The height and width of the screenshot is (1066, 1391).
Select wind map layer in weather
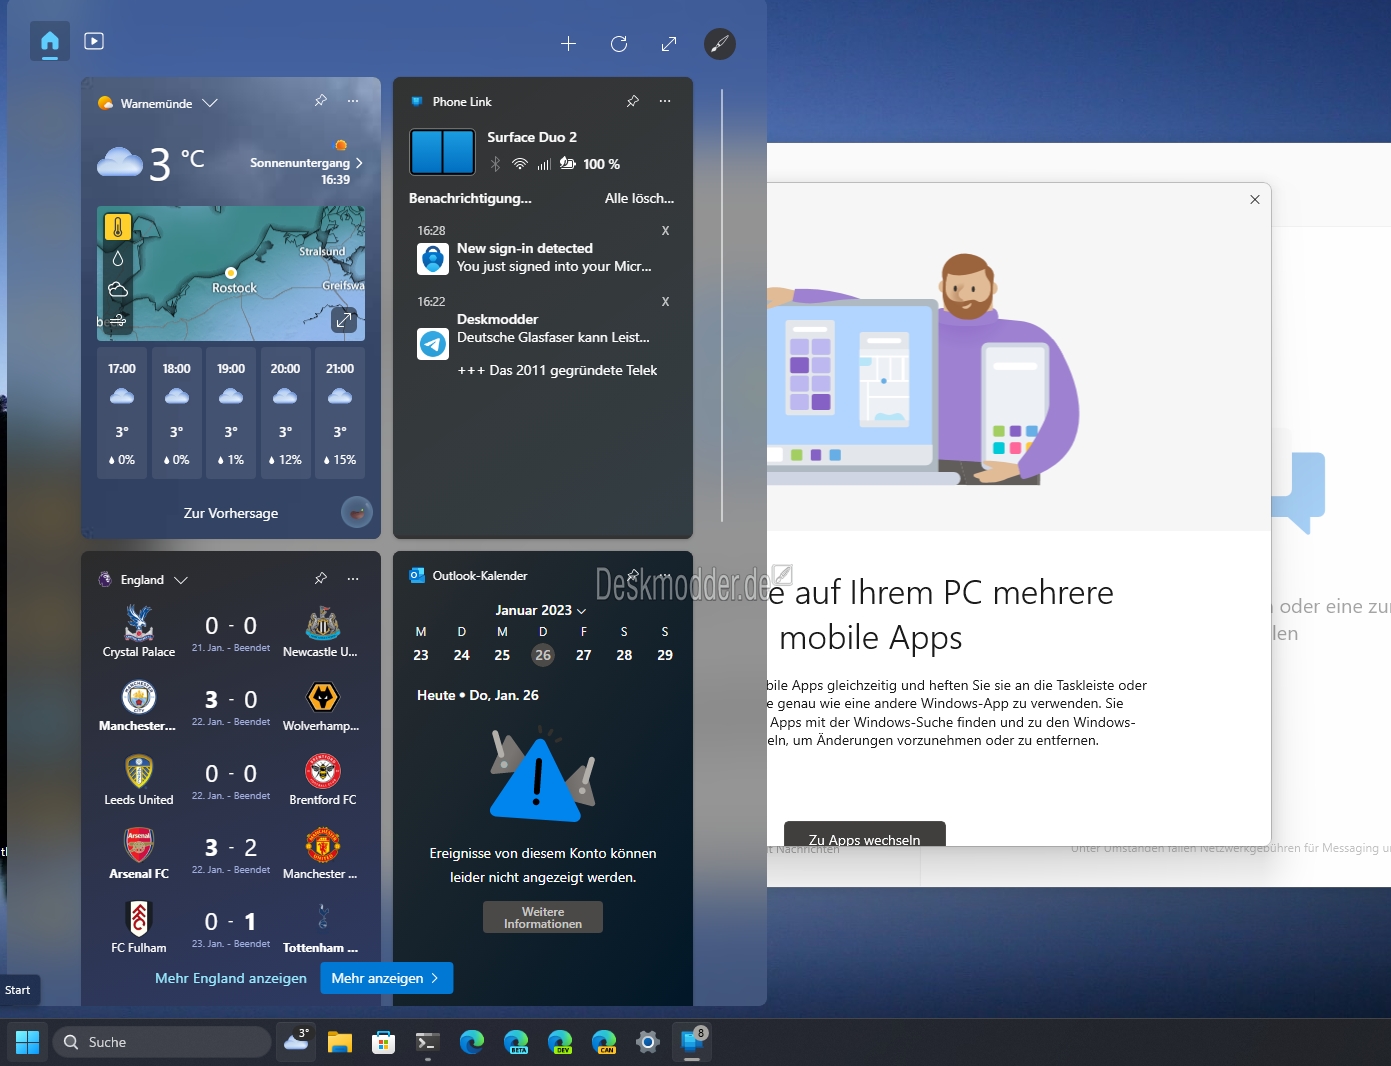118,320
